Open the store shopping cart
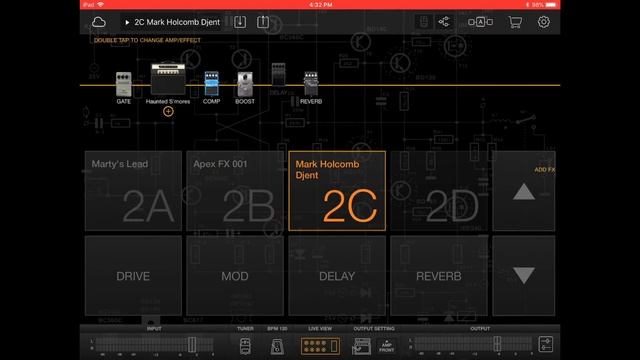This screenshot has width=640, height=360. [515, 22]
